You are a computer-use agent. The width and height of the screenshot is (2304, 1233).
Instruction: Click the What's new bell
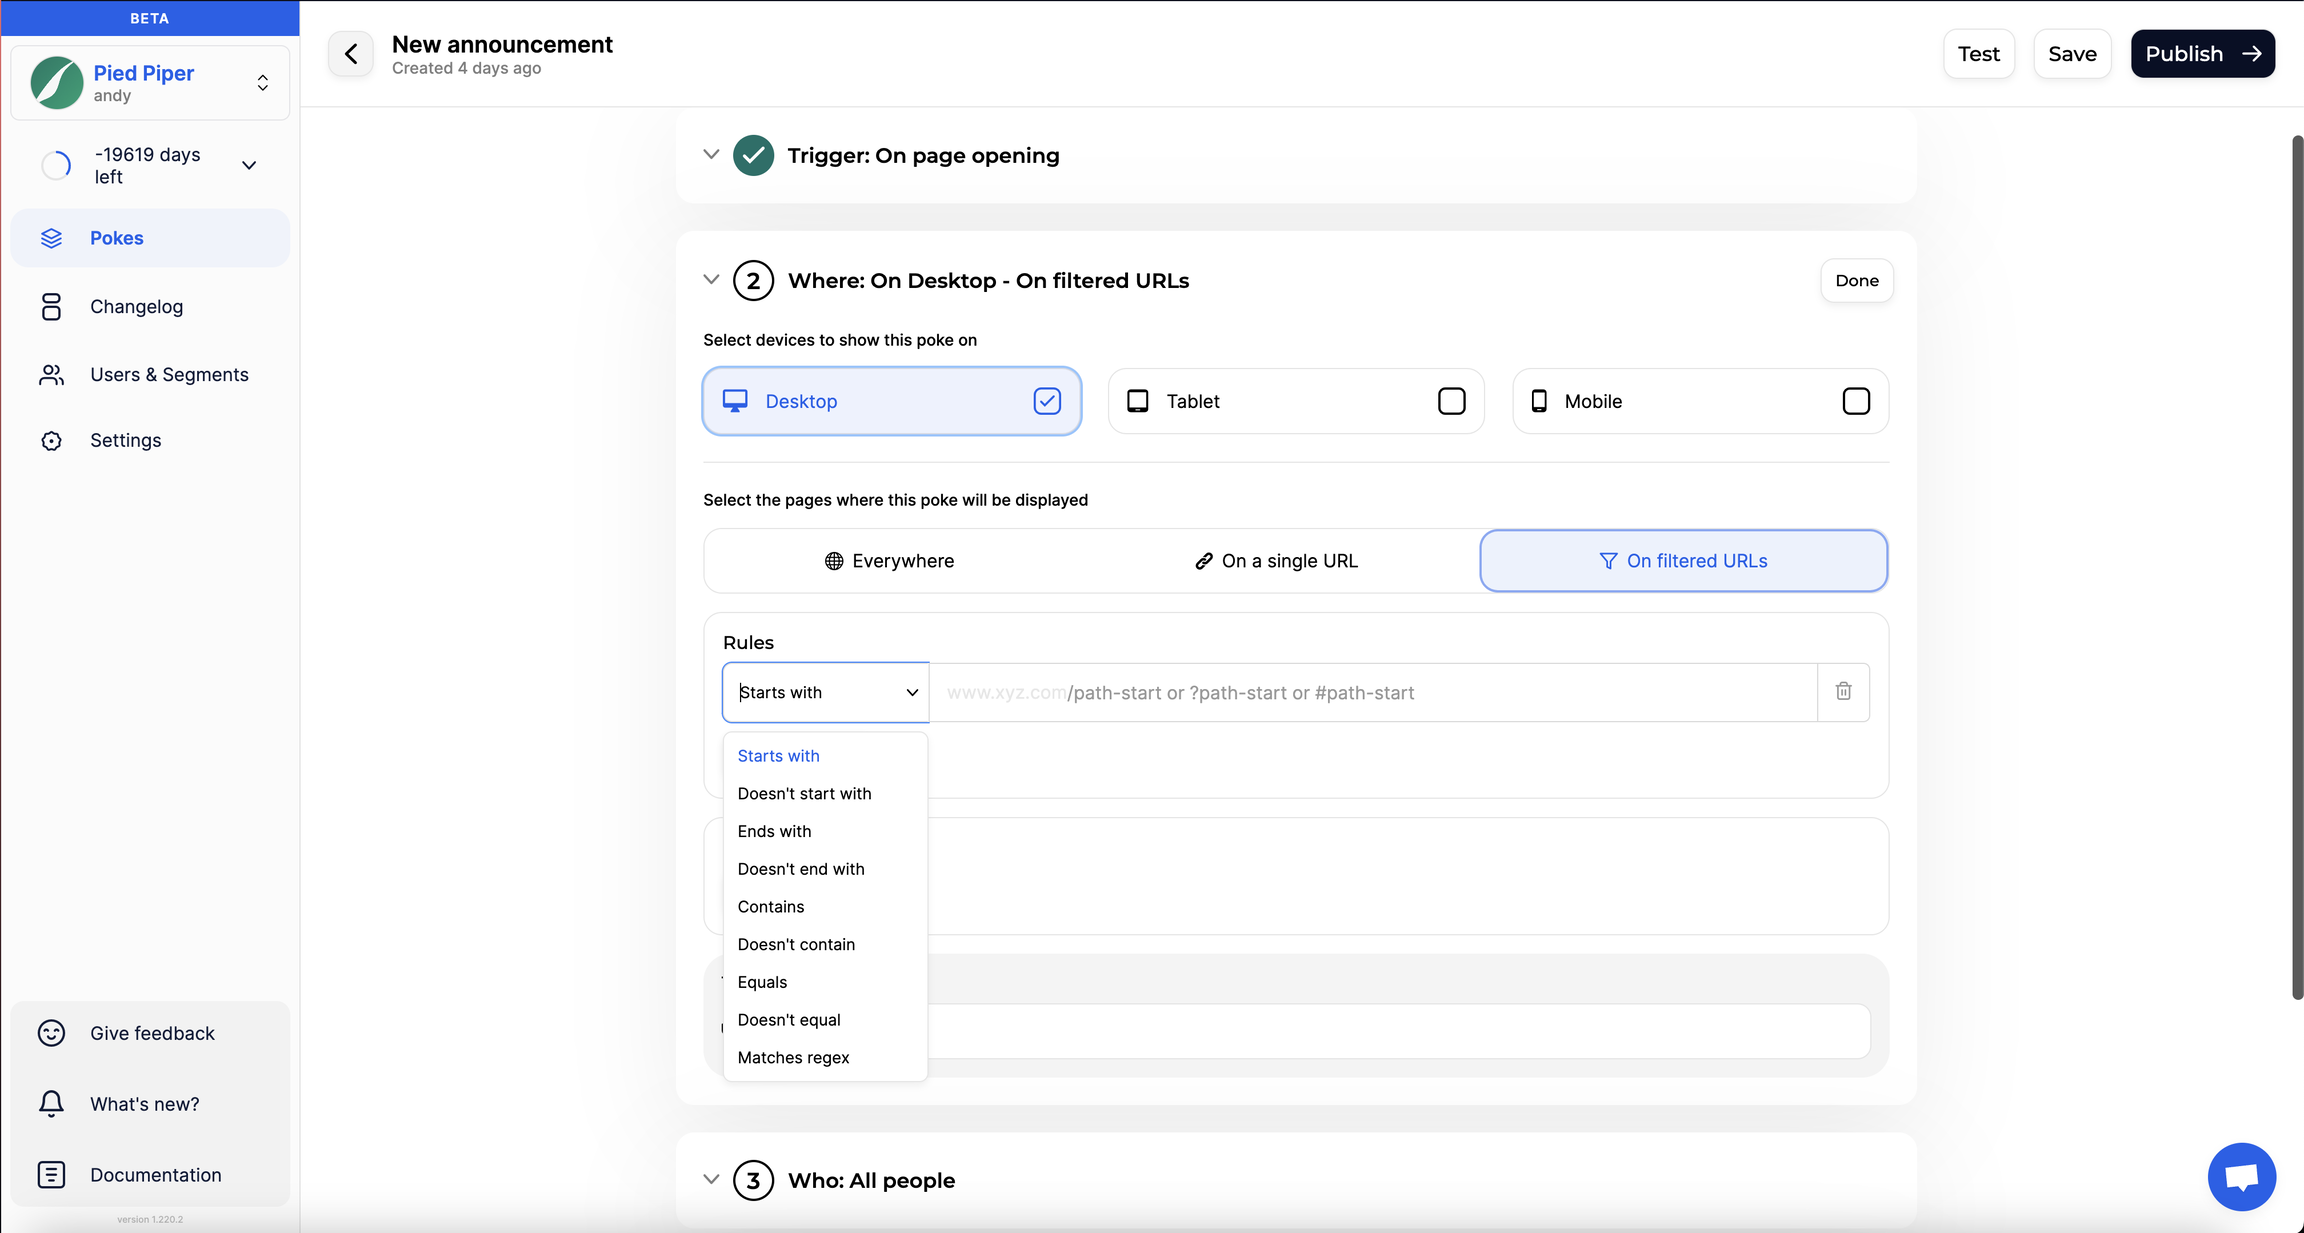point(51,1104)
